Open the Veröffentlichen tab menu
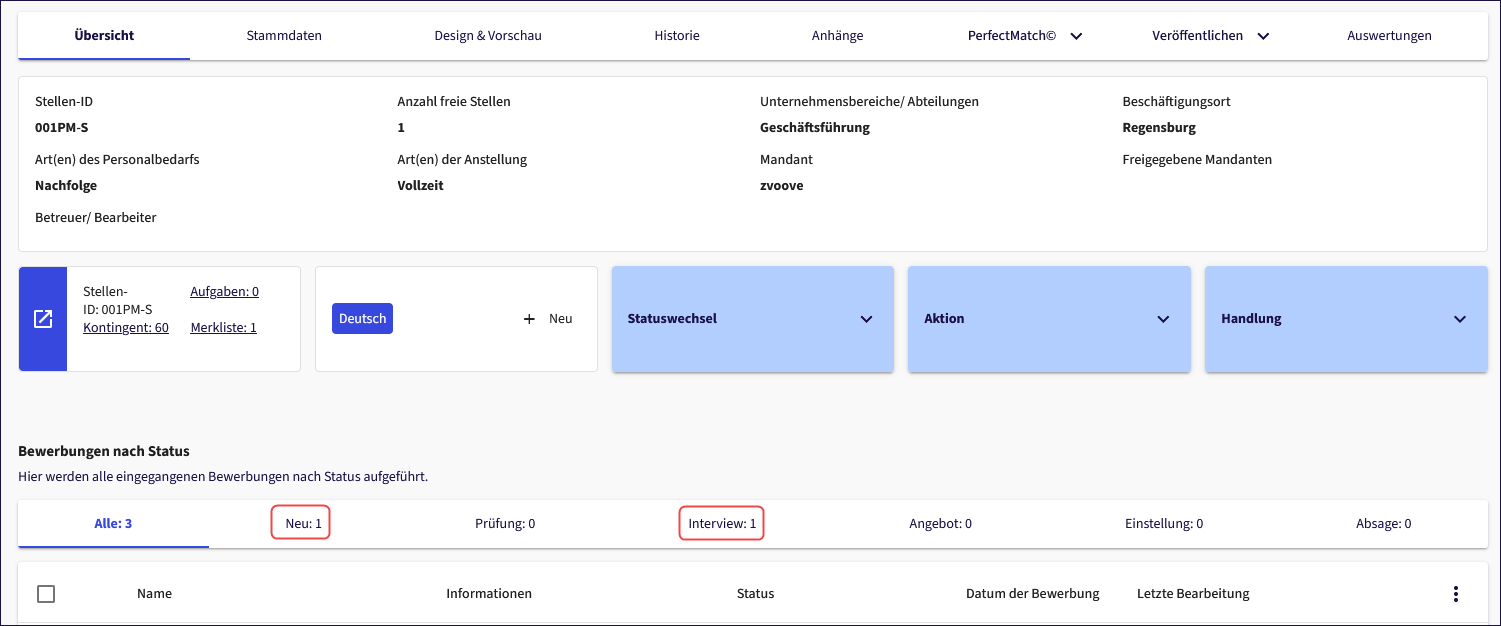 1210,36
